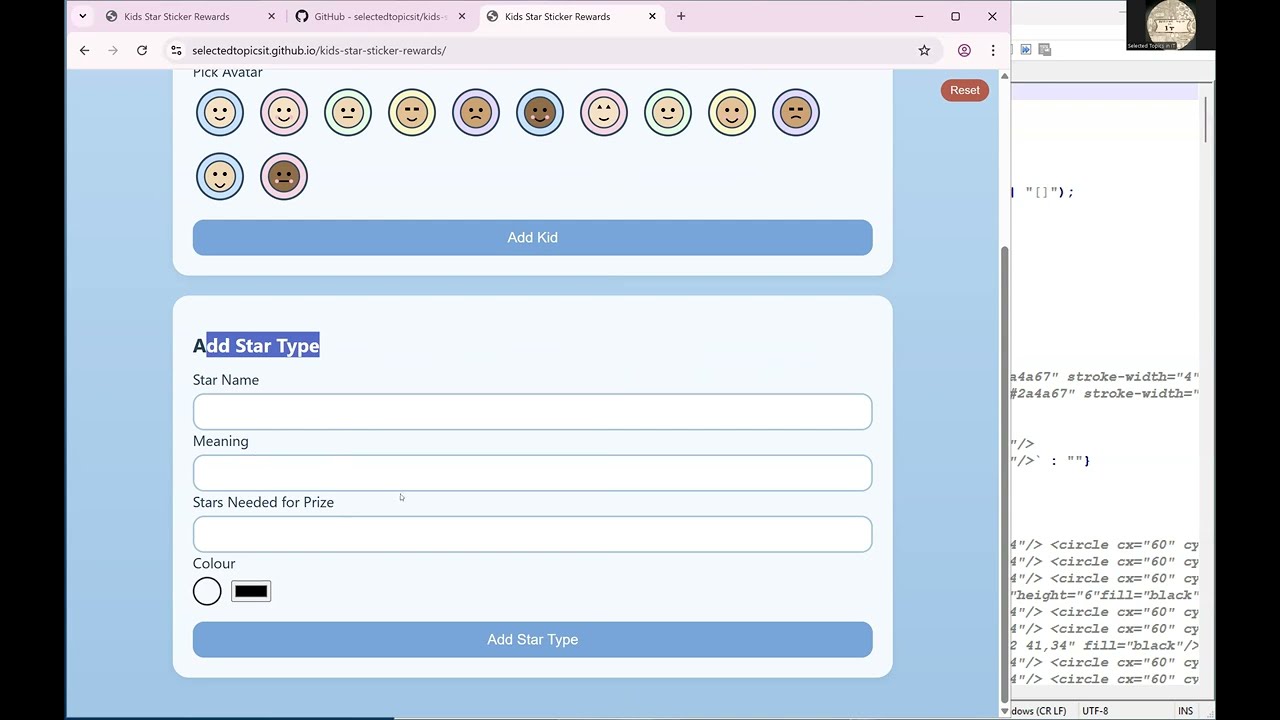This screenshot has height=720, width=1280.
Task: Click UTF-8 in the editor status bar
Action: pos(1095,711)
